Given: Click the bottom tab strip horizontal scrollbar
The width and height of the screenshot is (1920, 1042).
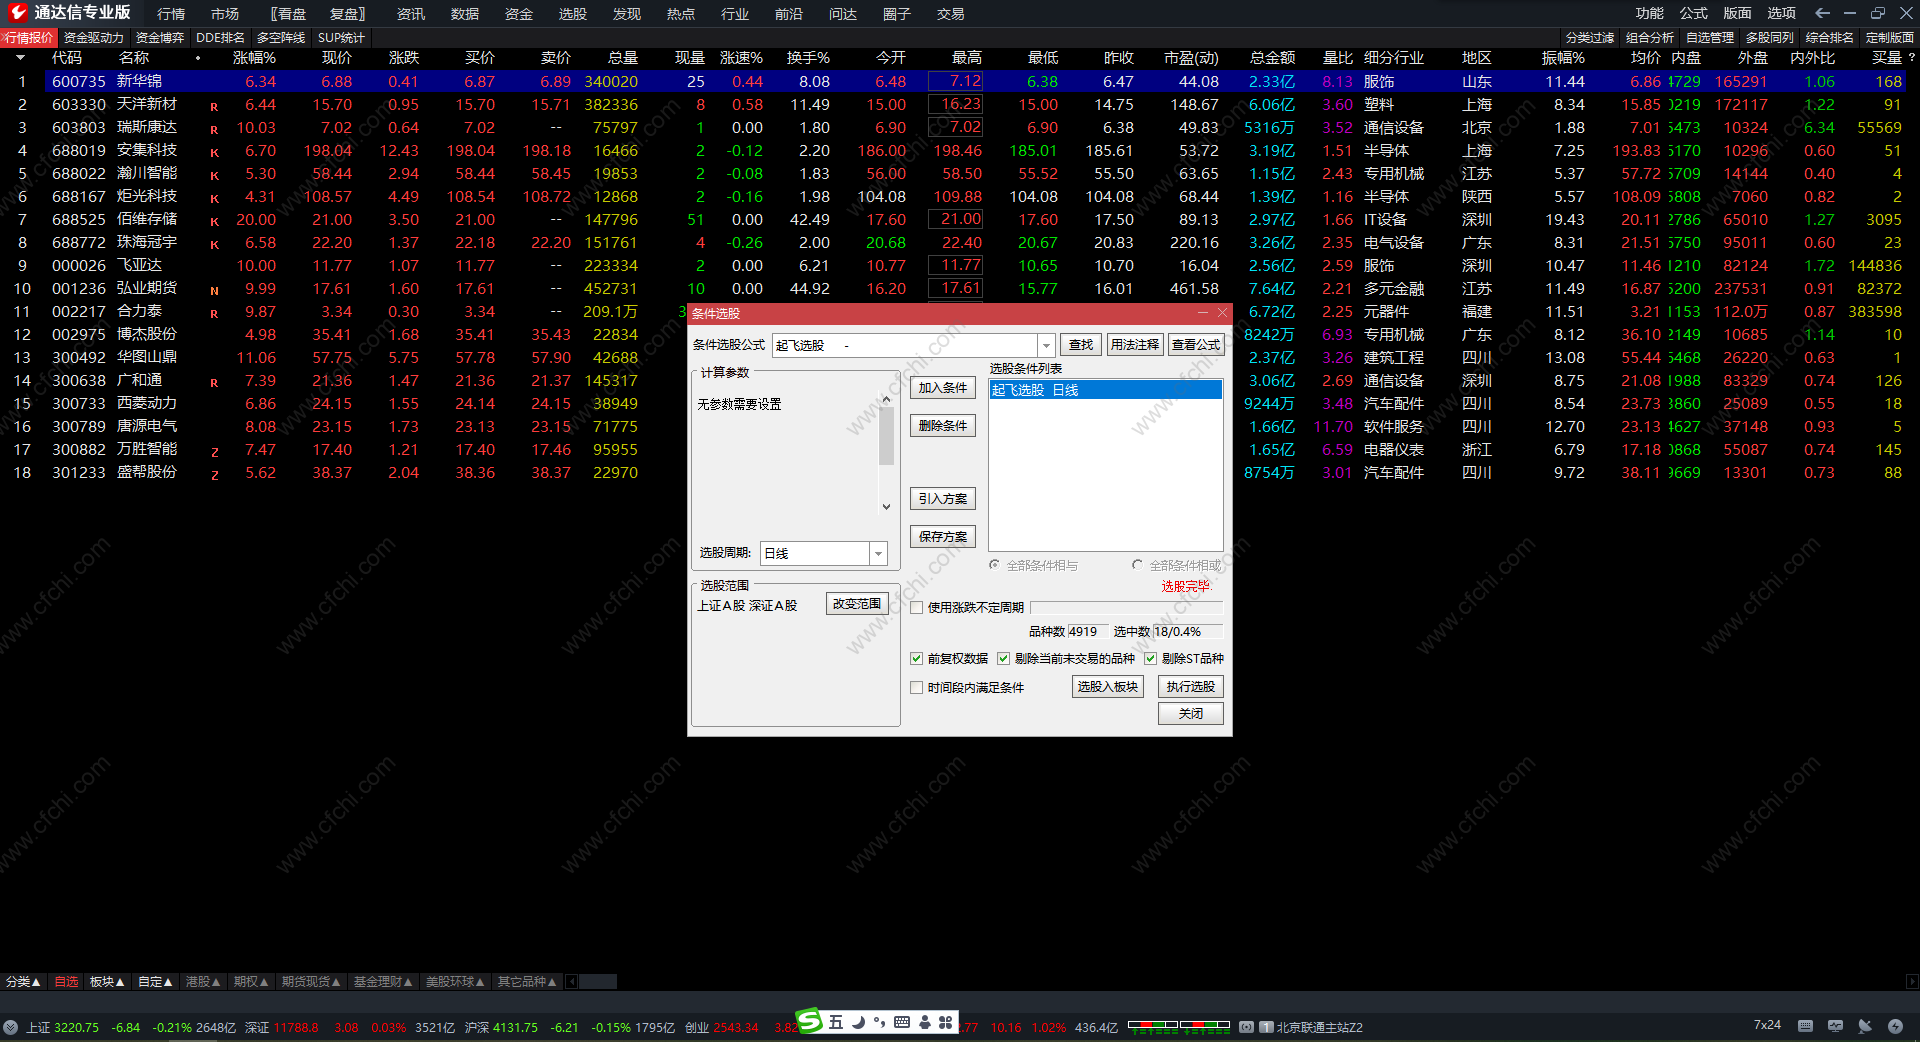Looking at the screenshot, I should coord(598,982).
